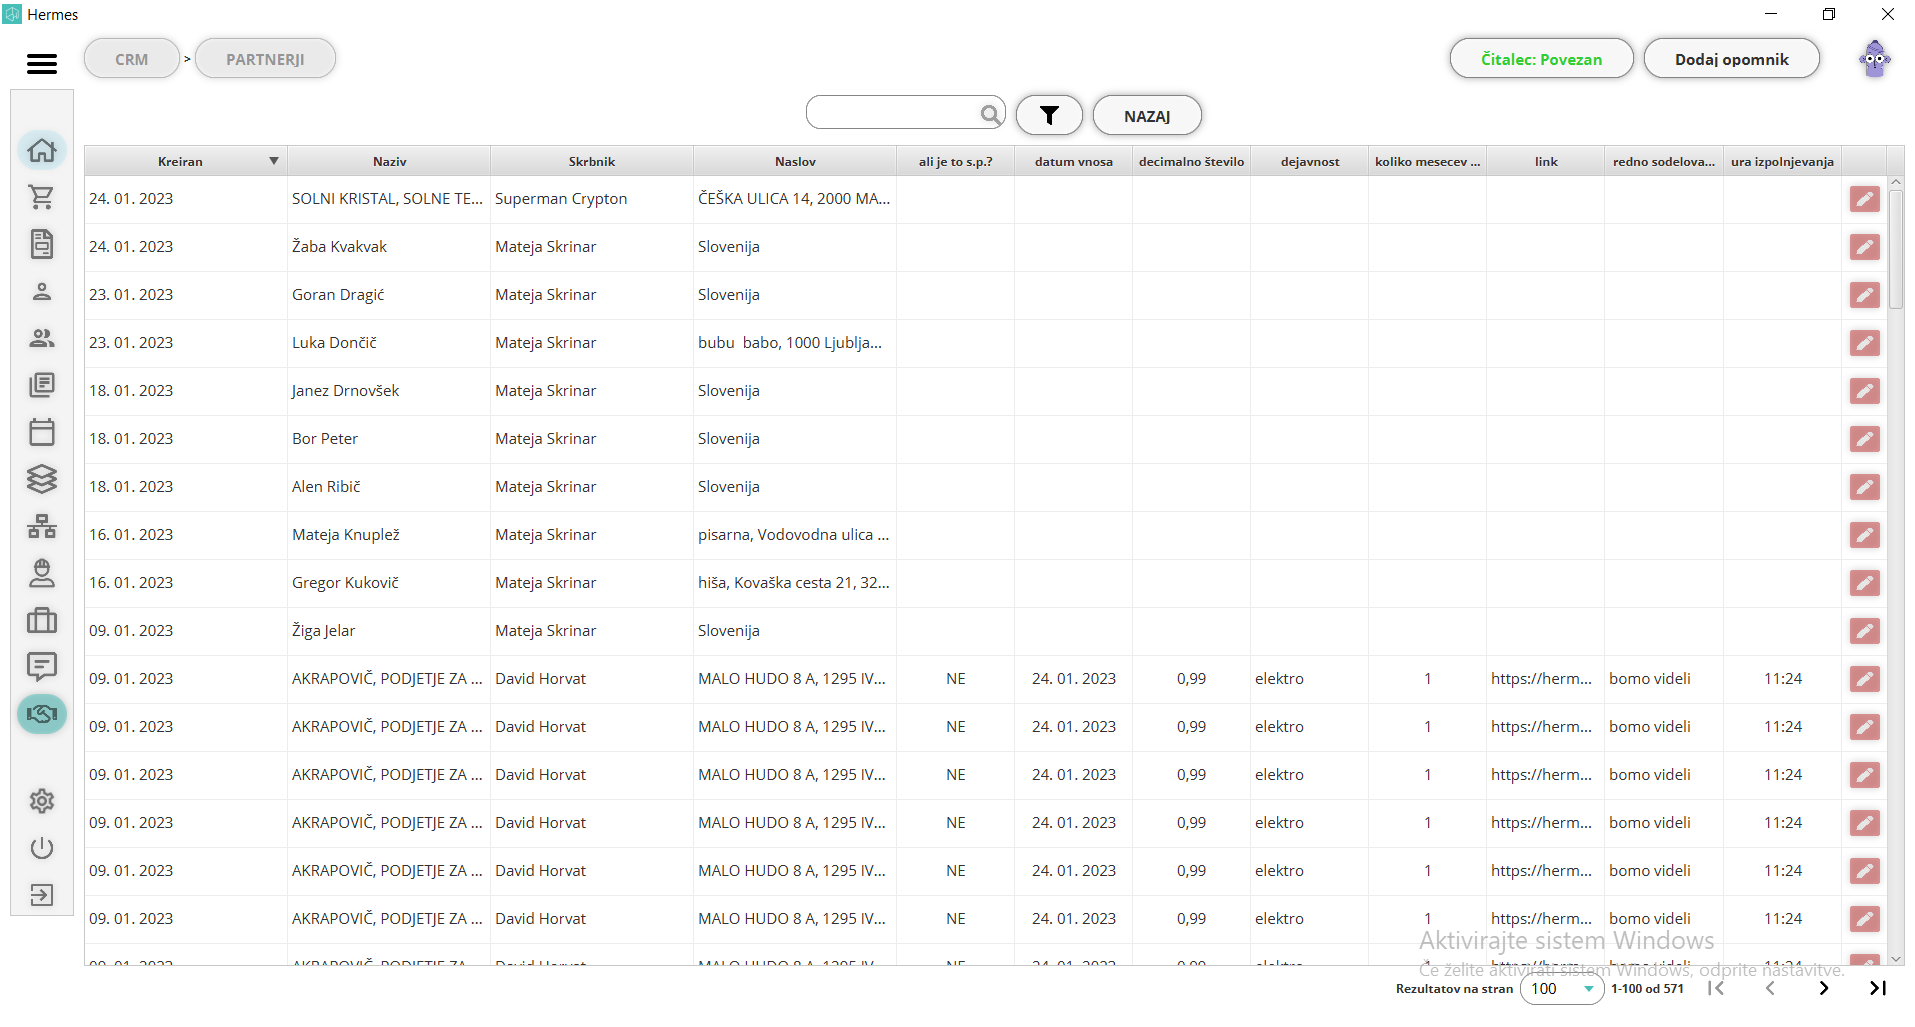The height and width of the screenshot is (1027, 1915).
Task: Sort by Skrbnik column header
Action: (592, 161)
